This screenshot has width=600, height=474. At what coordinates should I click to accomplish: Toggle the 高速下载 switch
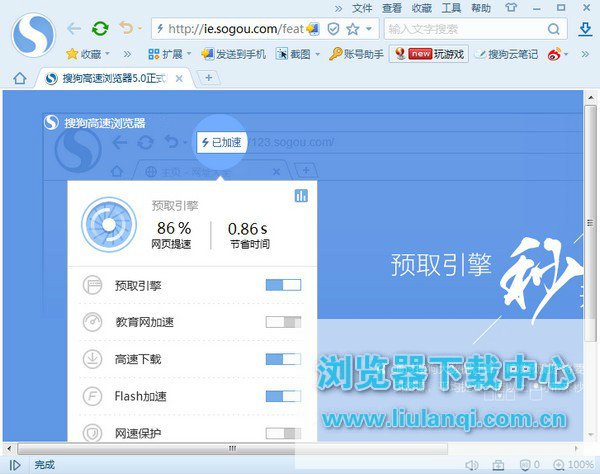coord(283,359)
